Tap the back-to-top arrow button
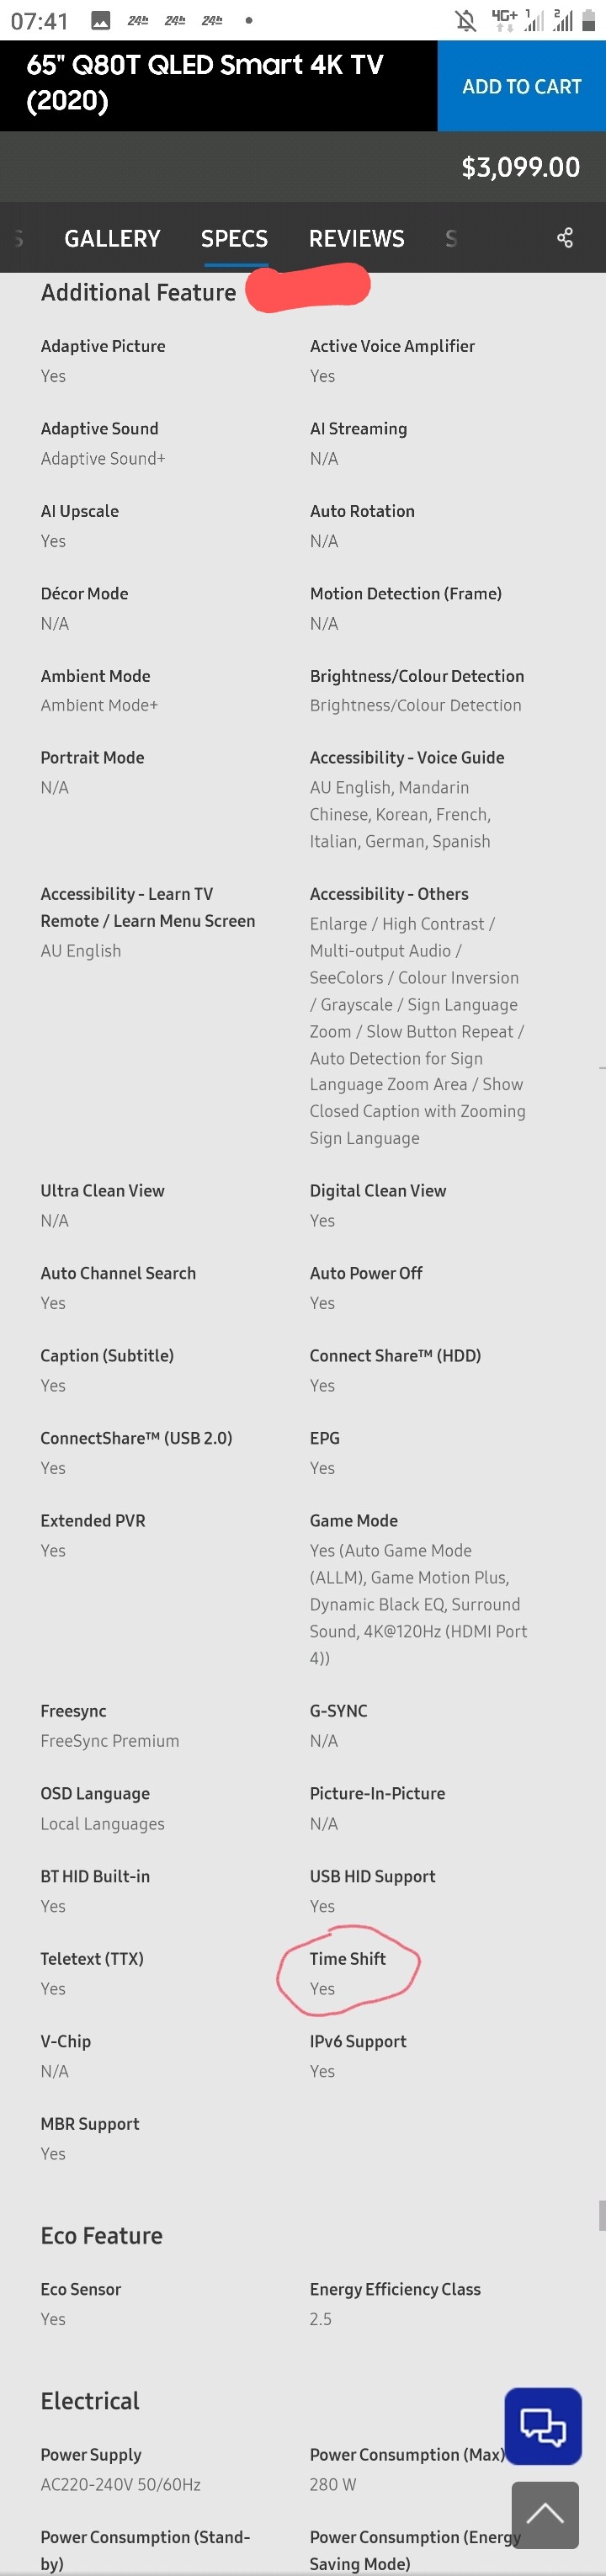The height and width of the screenshot is (2576, 606). pyautogui.click(x=545, y=2514)
